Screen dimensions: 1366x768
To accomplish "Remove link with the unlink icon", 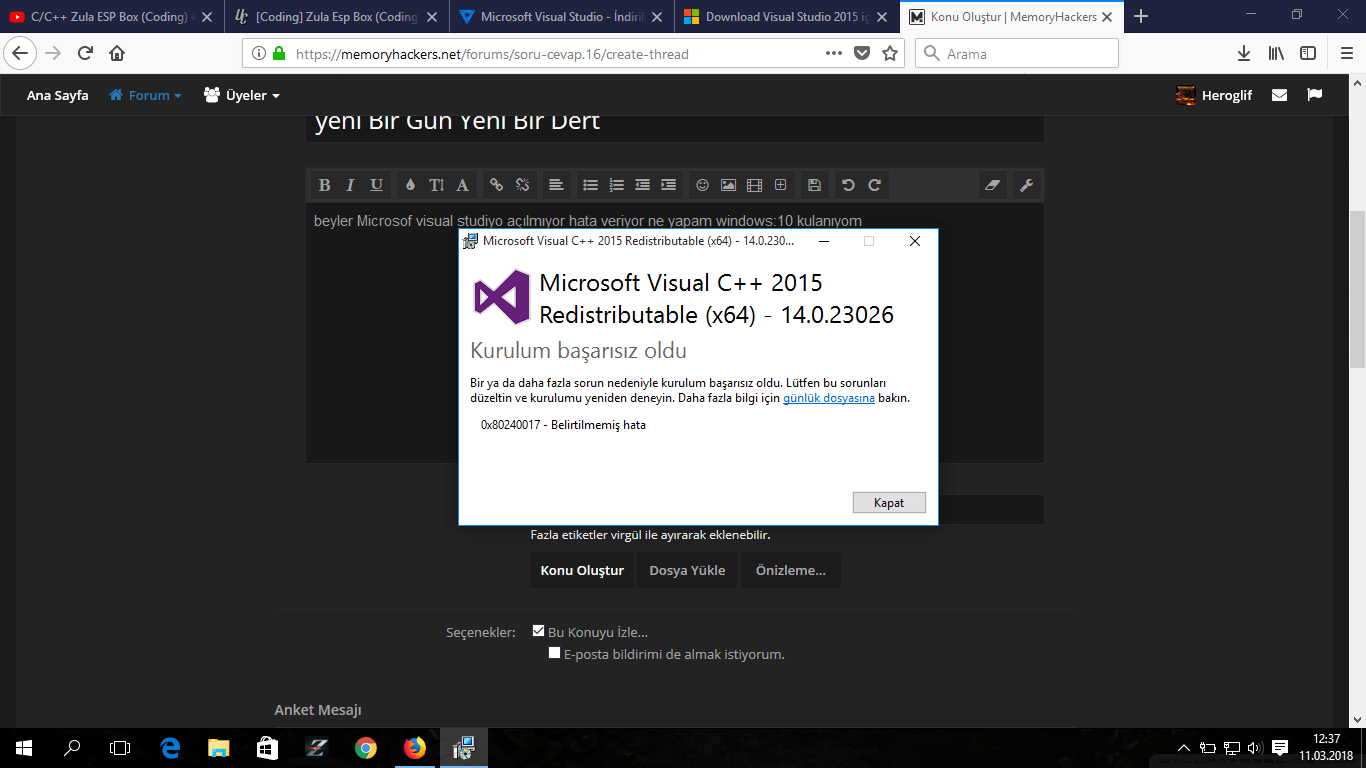I will [x=522, y=185].
